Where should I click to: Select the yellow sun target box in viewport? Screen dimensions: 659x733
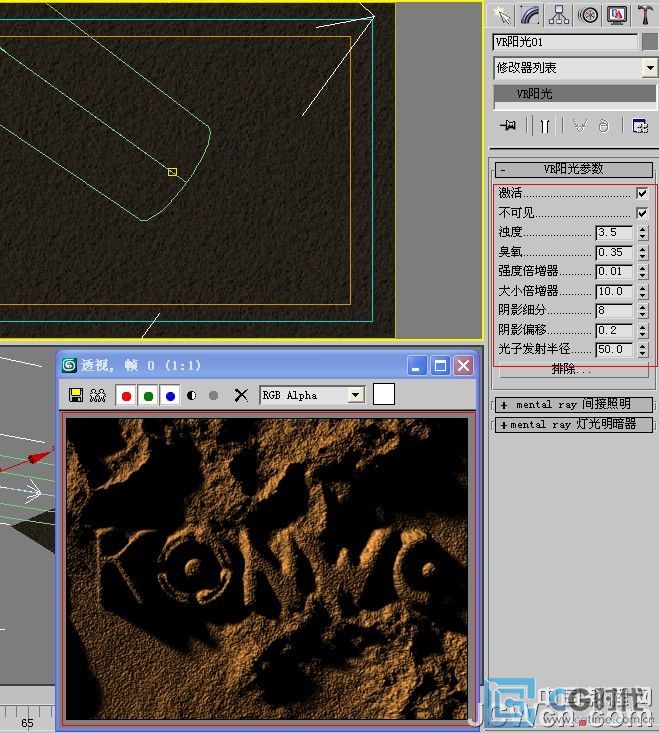(x=172, y=172)
